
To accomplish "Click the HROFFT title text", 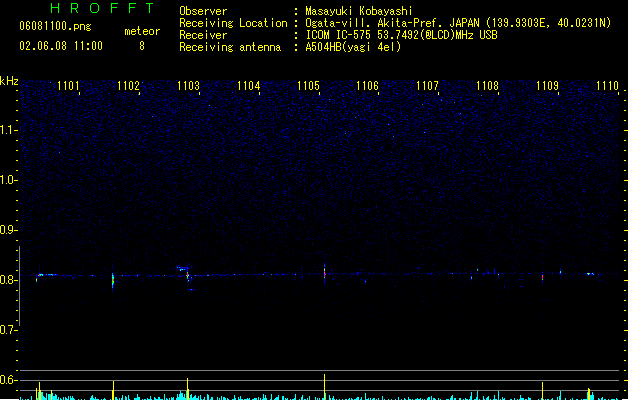I will [x=102, y=8].
